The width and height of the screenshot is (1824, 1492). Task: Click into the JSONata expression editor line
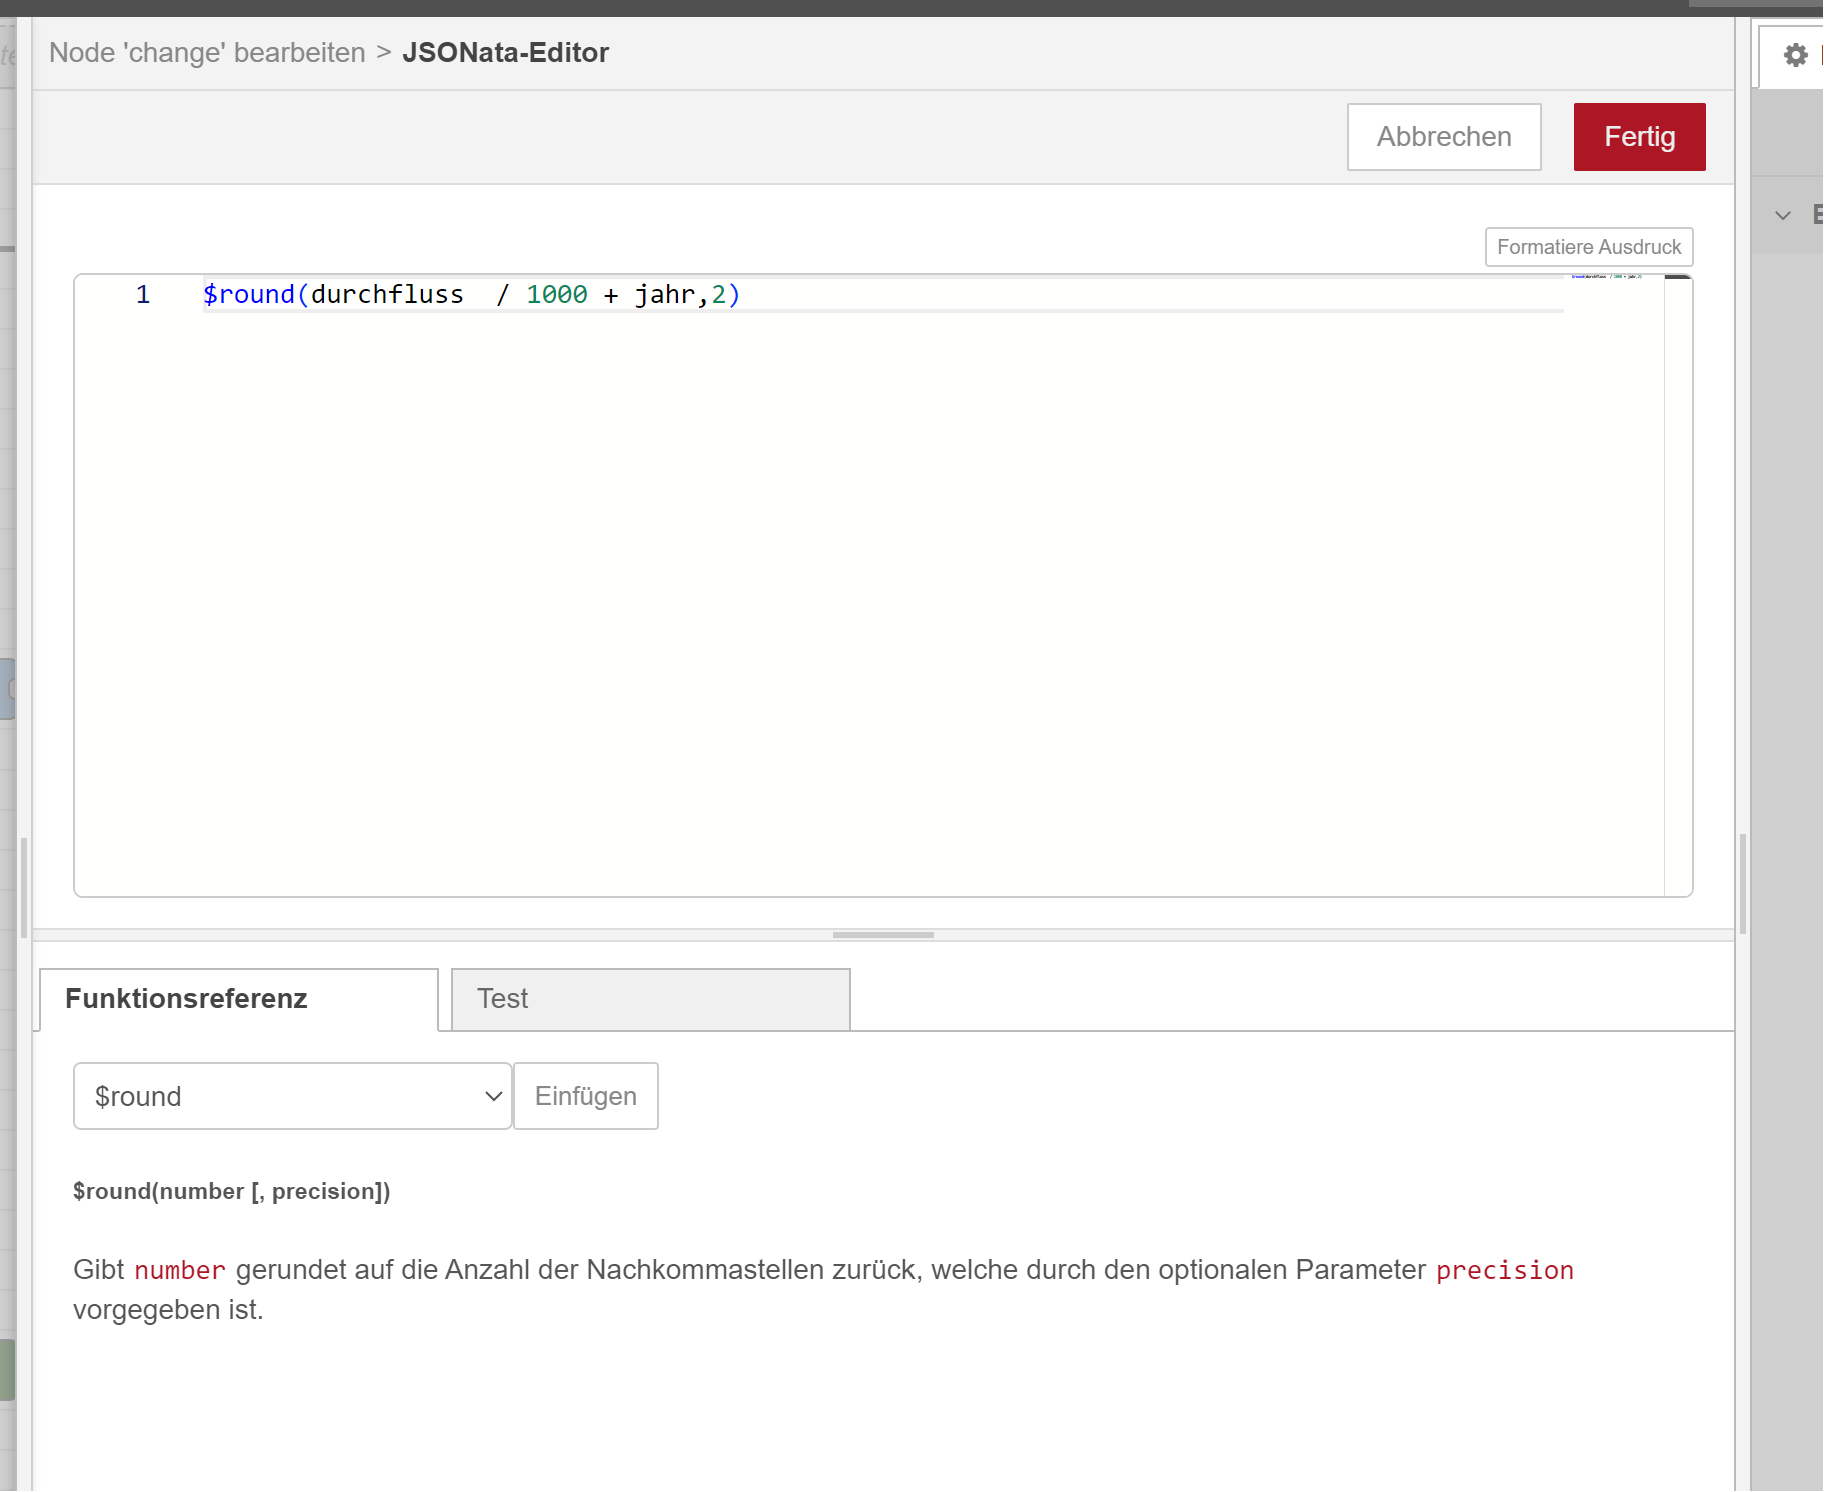point(883,295)
